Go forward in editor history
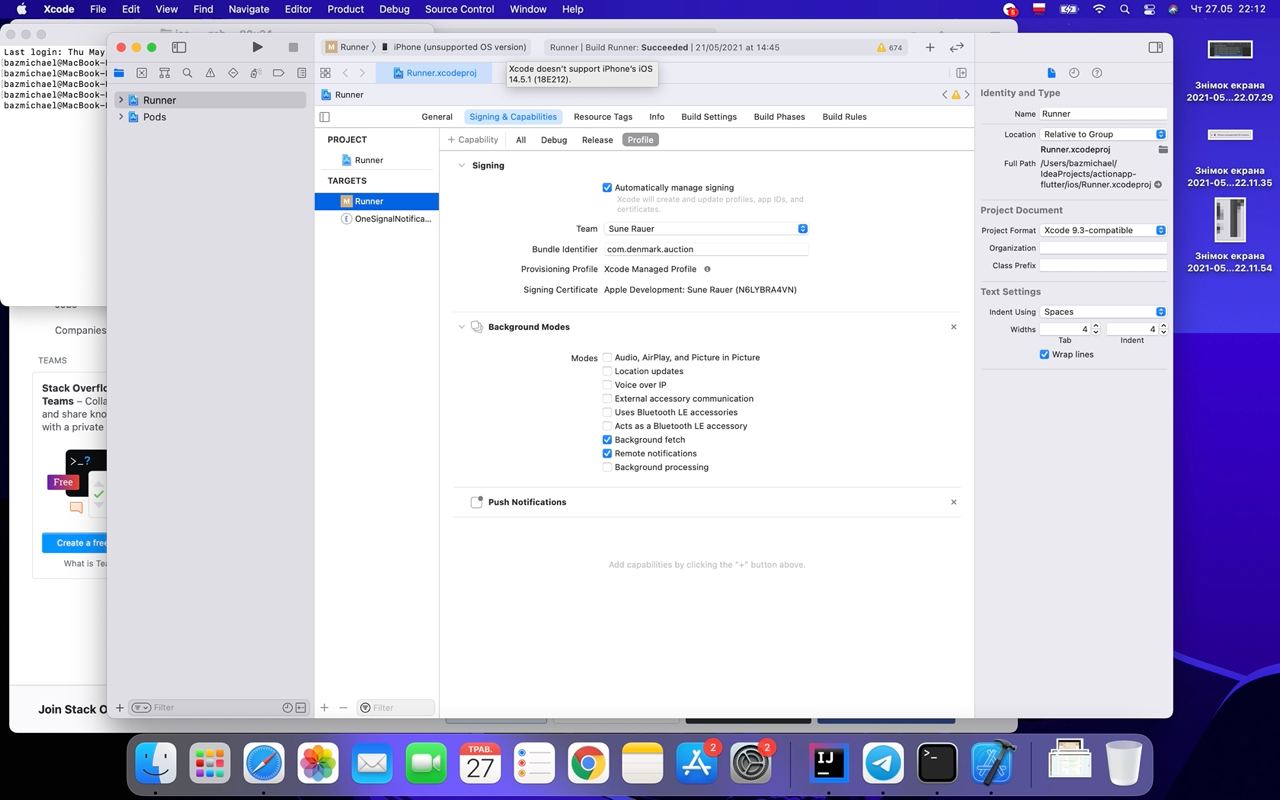 coord(362,73)
